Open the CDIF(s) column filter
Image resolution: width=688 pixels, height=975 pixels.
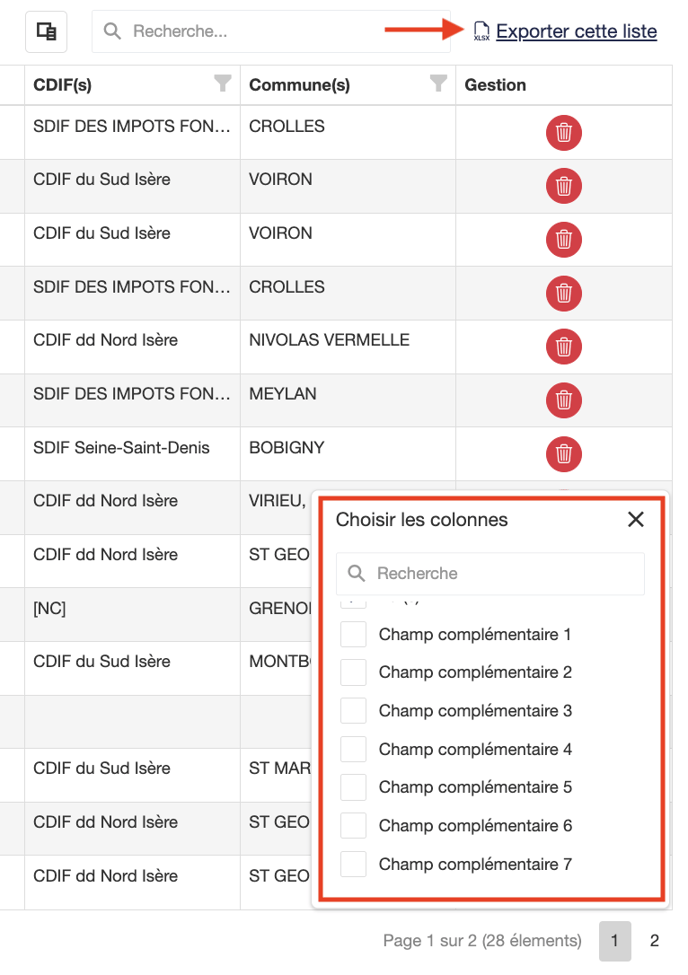[222, 84]
